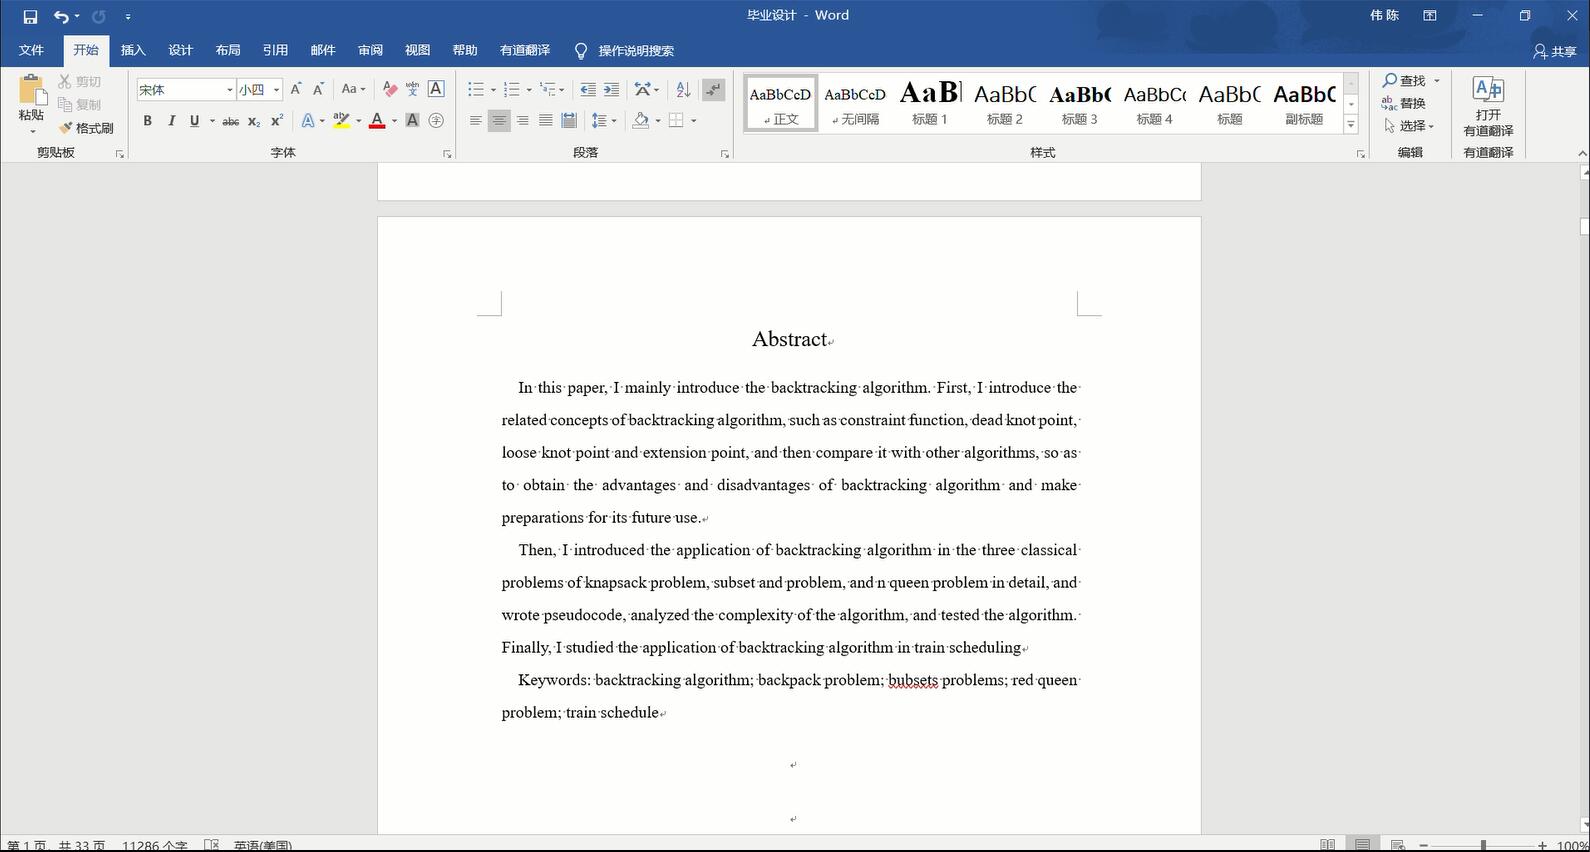Apply the yellow text highlight color
This screenshot has height=852, width=1590.
click(341, 121)
